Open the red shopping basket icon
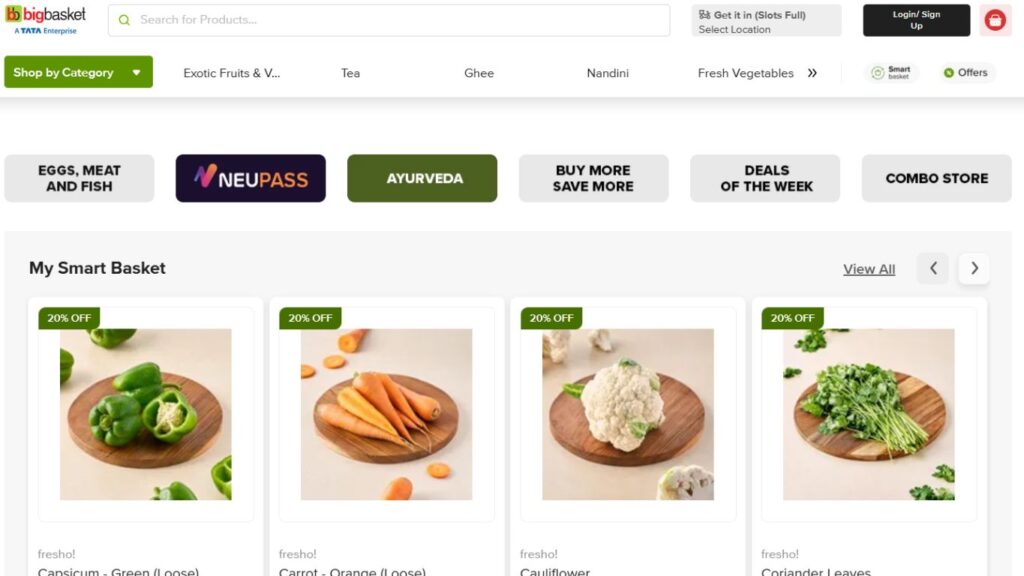The image size is (1024, 576). 995,20
